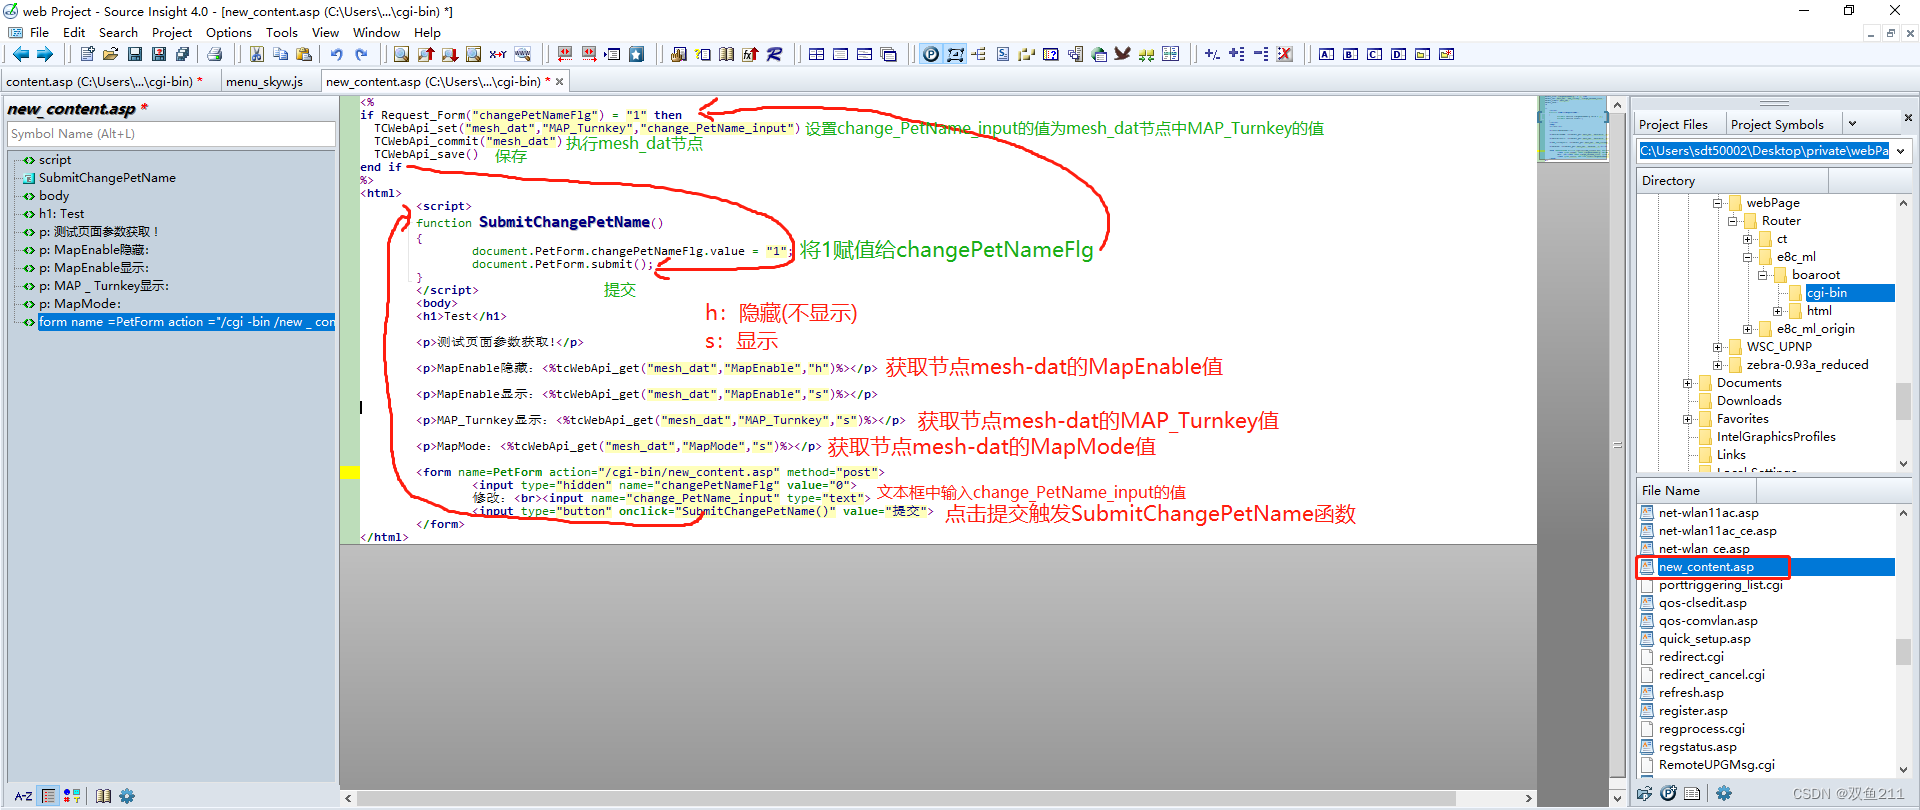Image resolution: width=1920 pixels, height=810 pixels.
Task: Open the Options menu
Action: pos(229,32)
